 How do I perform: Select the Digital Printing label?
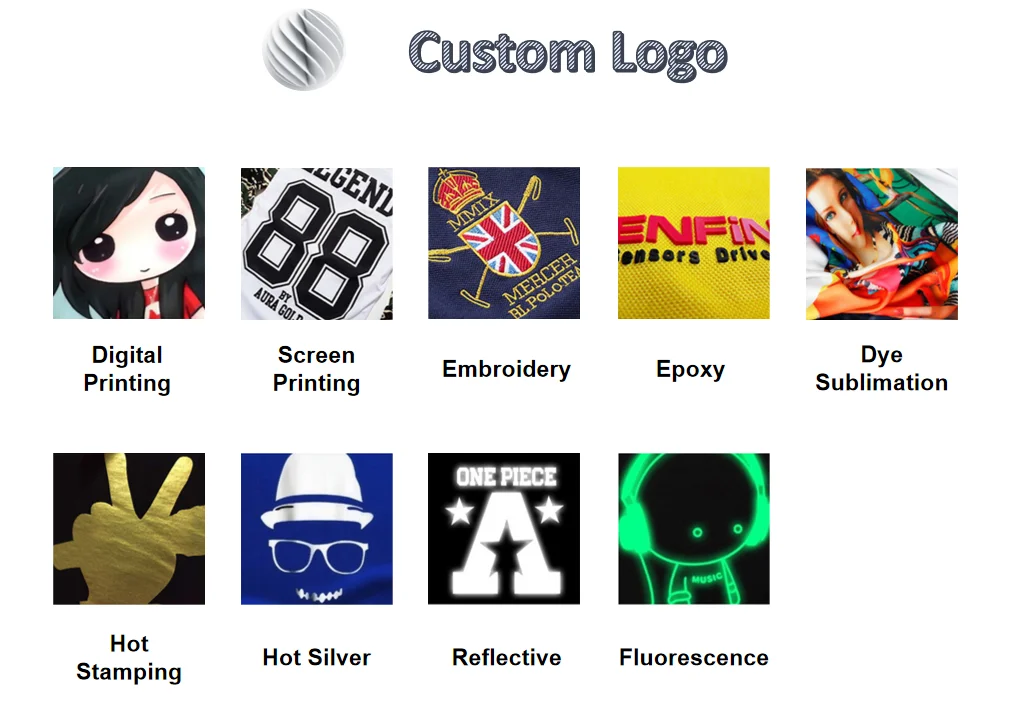(127, 369)
